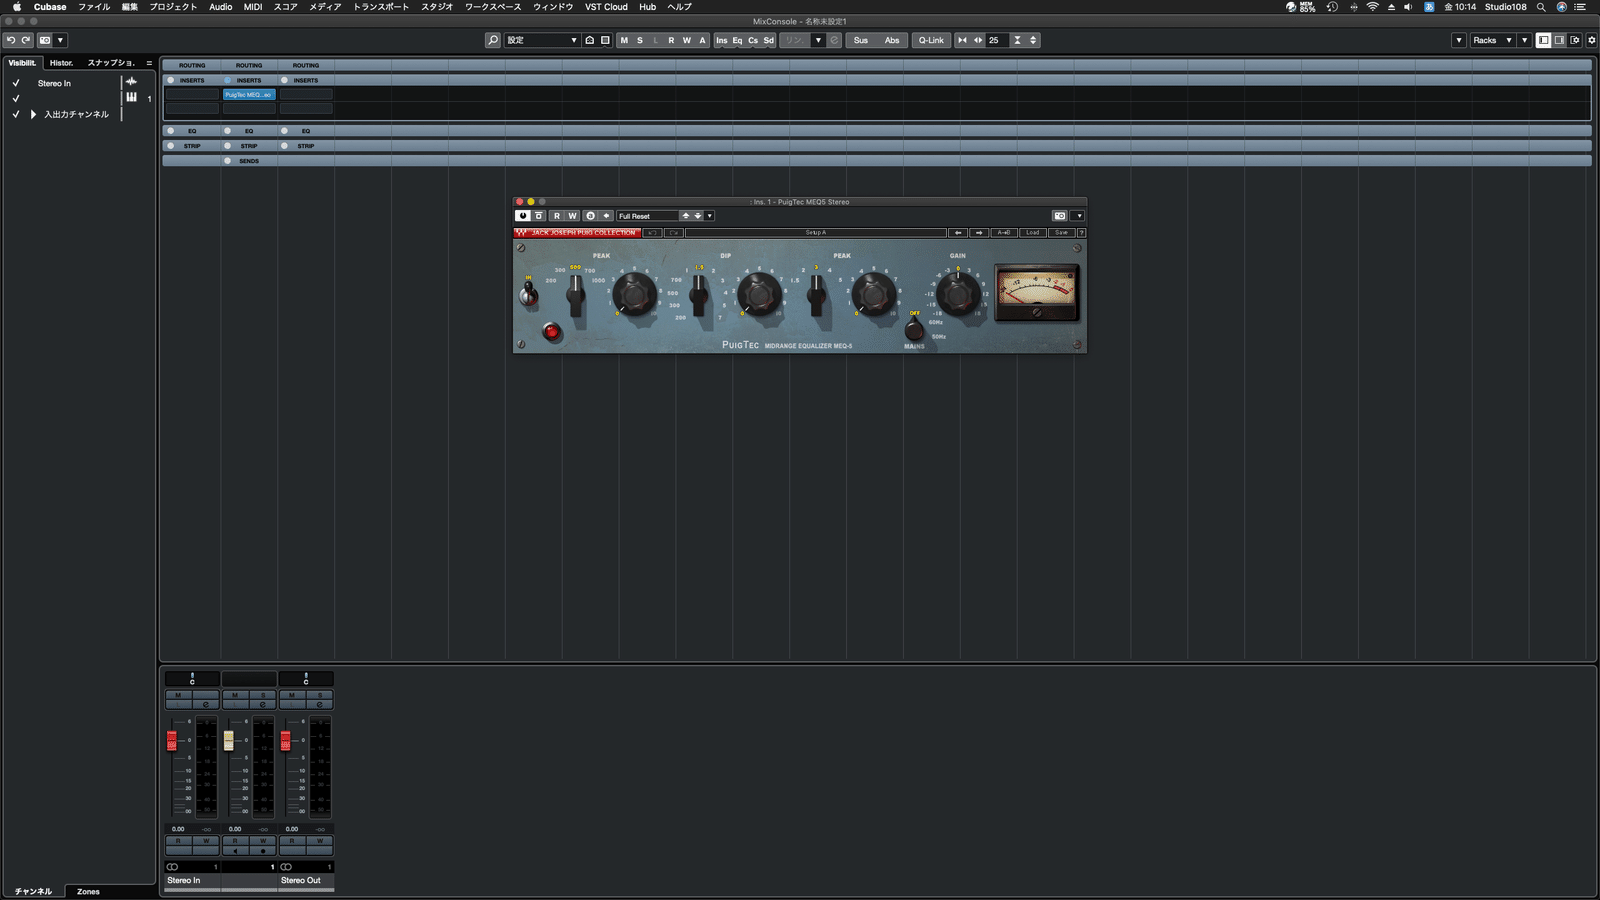The image size is (1600, 900).
Task: Click the Setup A preset name field
Action: (x=816, y=232)
